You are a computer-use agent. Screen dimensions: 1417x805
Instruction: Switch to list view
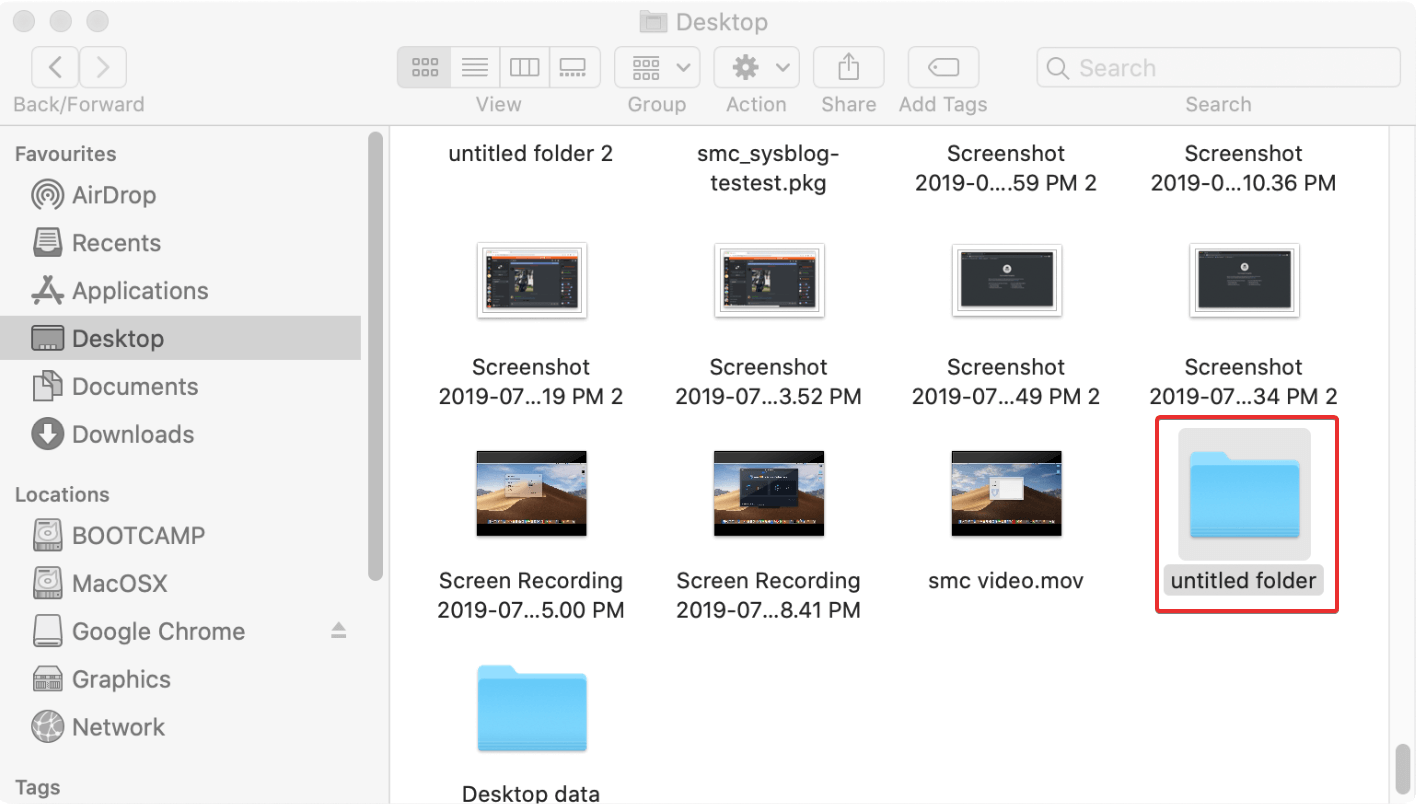(x=474, y=66)
